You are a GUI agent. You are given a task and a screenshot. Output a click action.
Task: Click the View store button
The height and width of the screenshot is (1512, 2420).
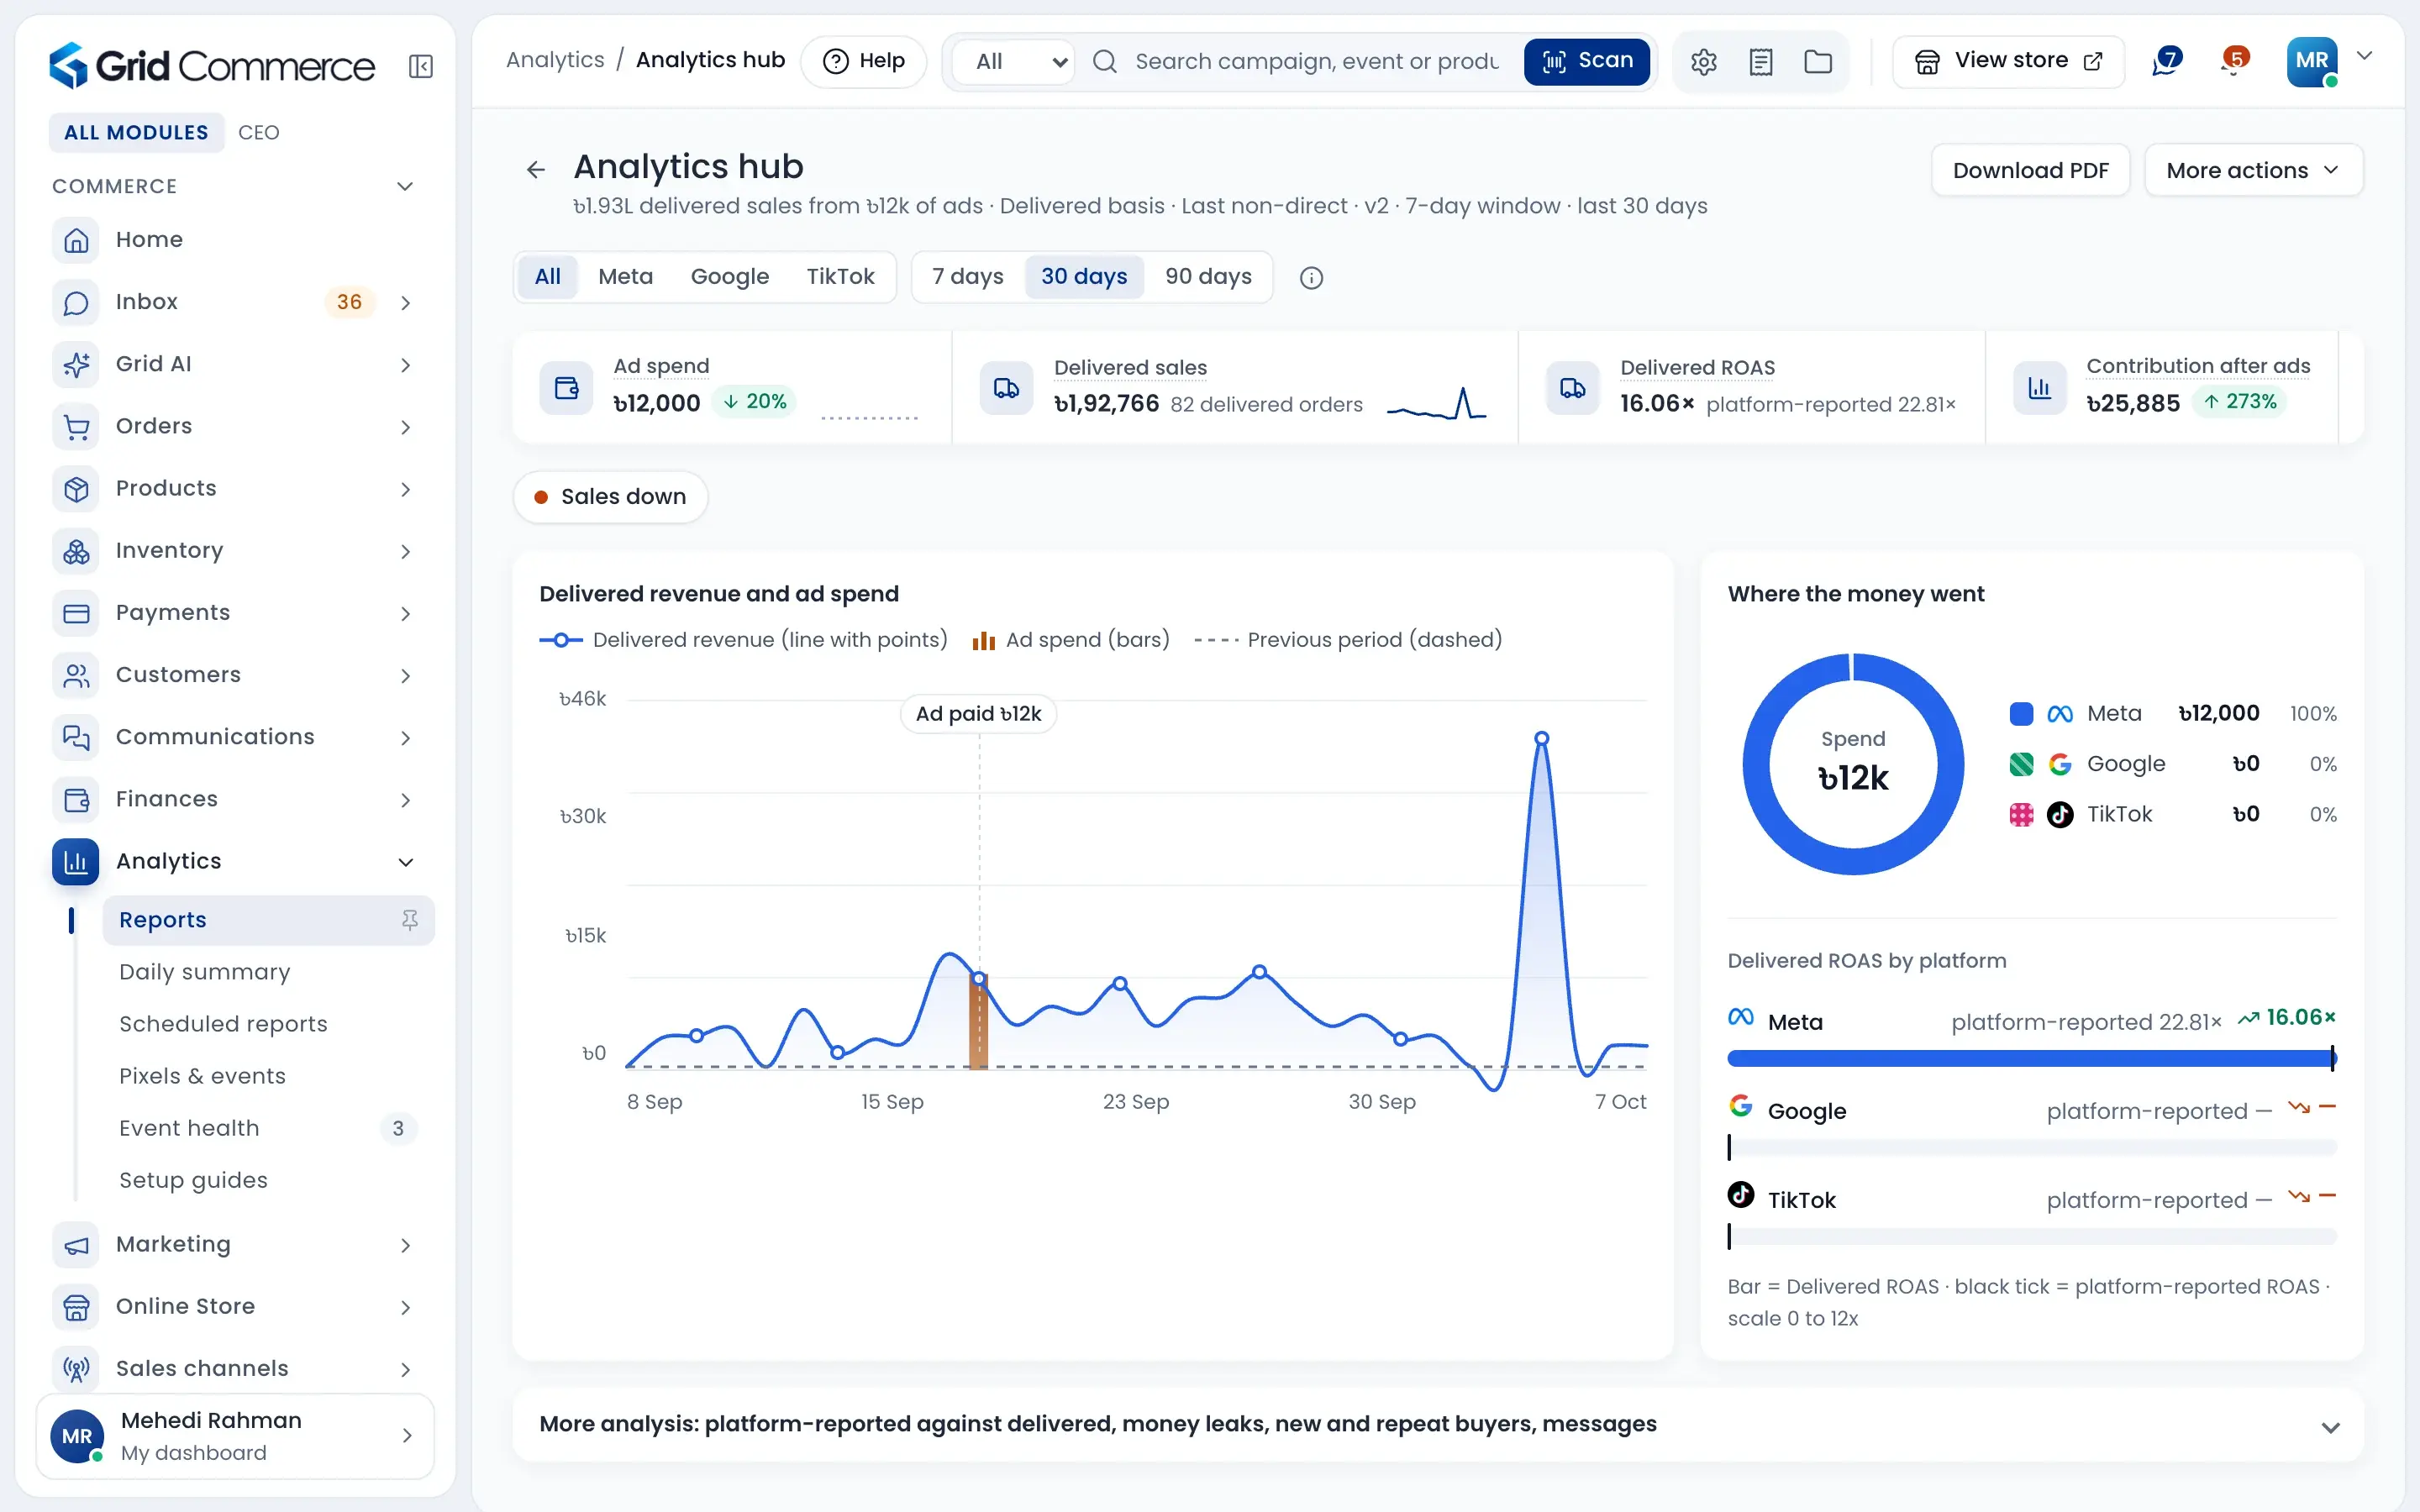coord(2008,61)
